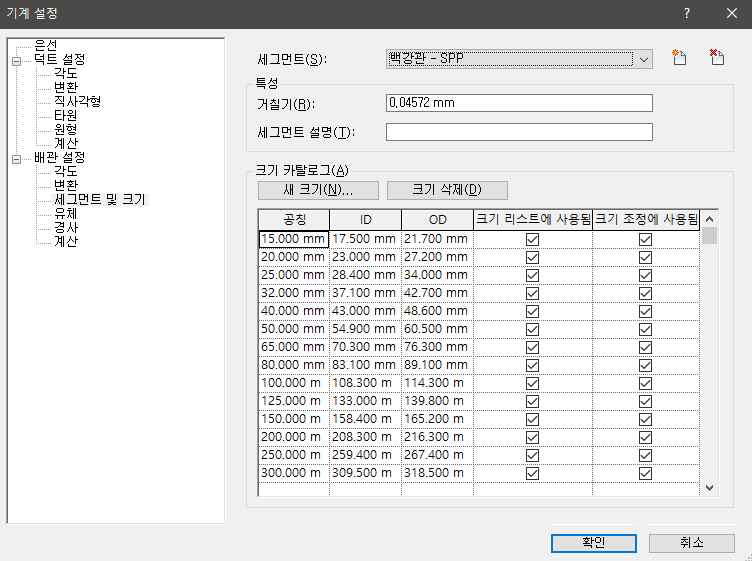Select 은선 in the settings tree
This screenshot has width=752, height=561.
click(46, 46)
